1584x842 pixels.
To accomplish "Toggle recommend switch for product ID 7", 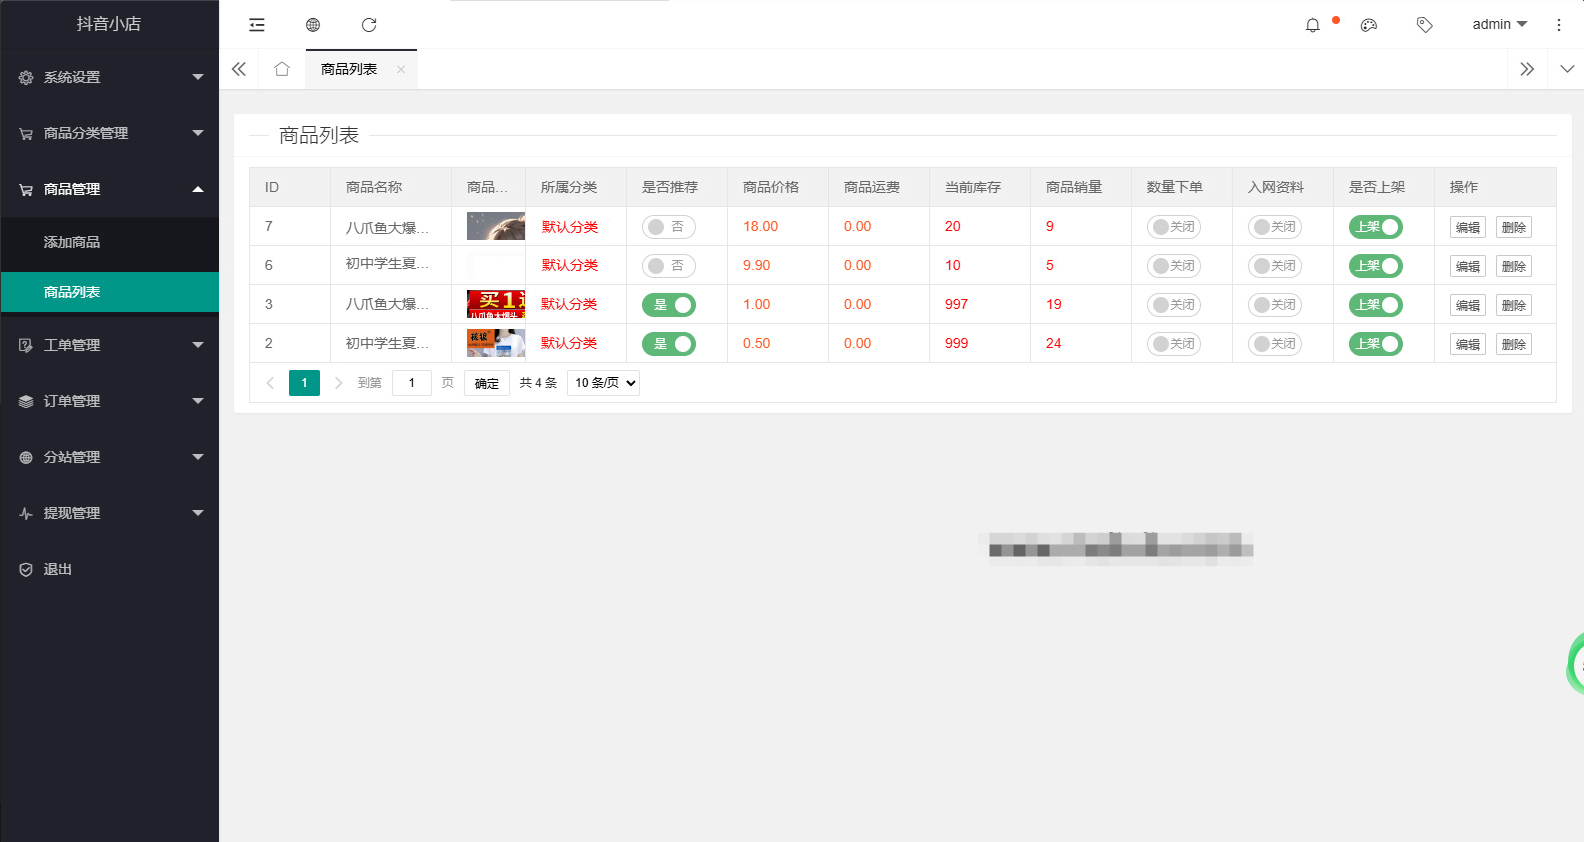I will [668, 227].
